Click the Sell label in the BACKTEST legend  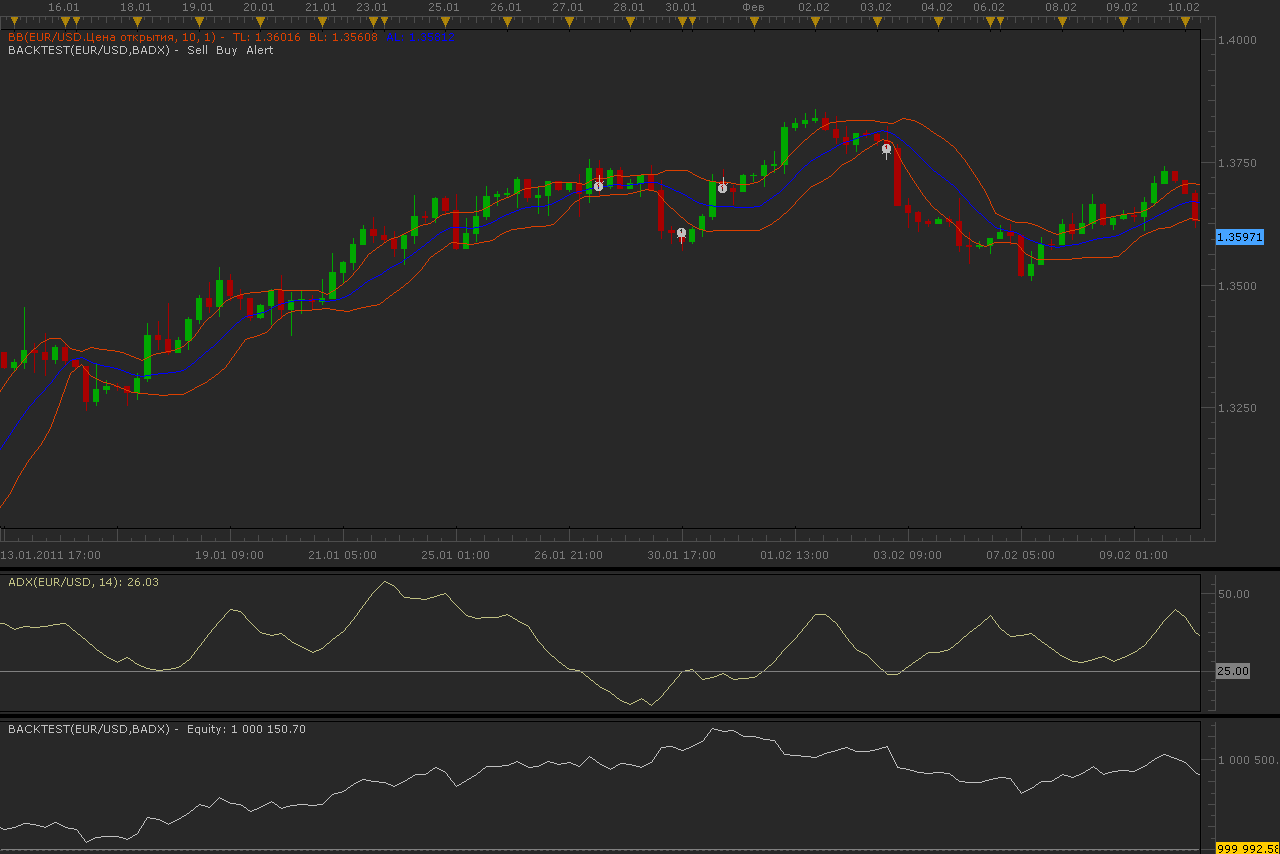(x=197, y=50)
